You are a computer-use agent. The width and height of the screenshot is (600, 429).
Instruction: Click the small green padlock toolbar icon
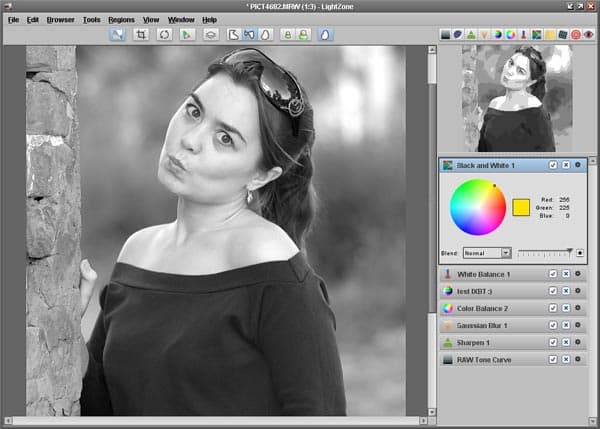click(287, 35)
